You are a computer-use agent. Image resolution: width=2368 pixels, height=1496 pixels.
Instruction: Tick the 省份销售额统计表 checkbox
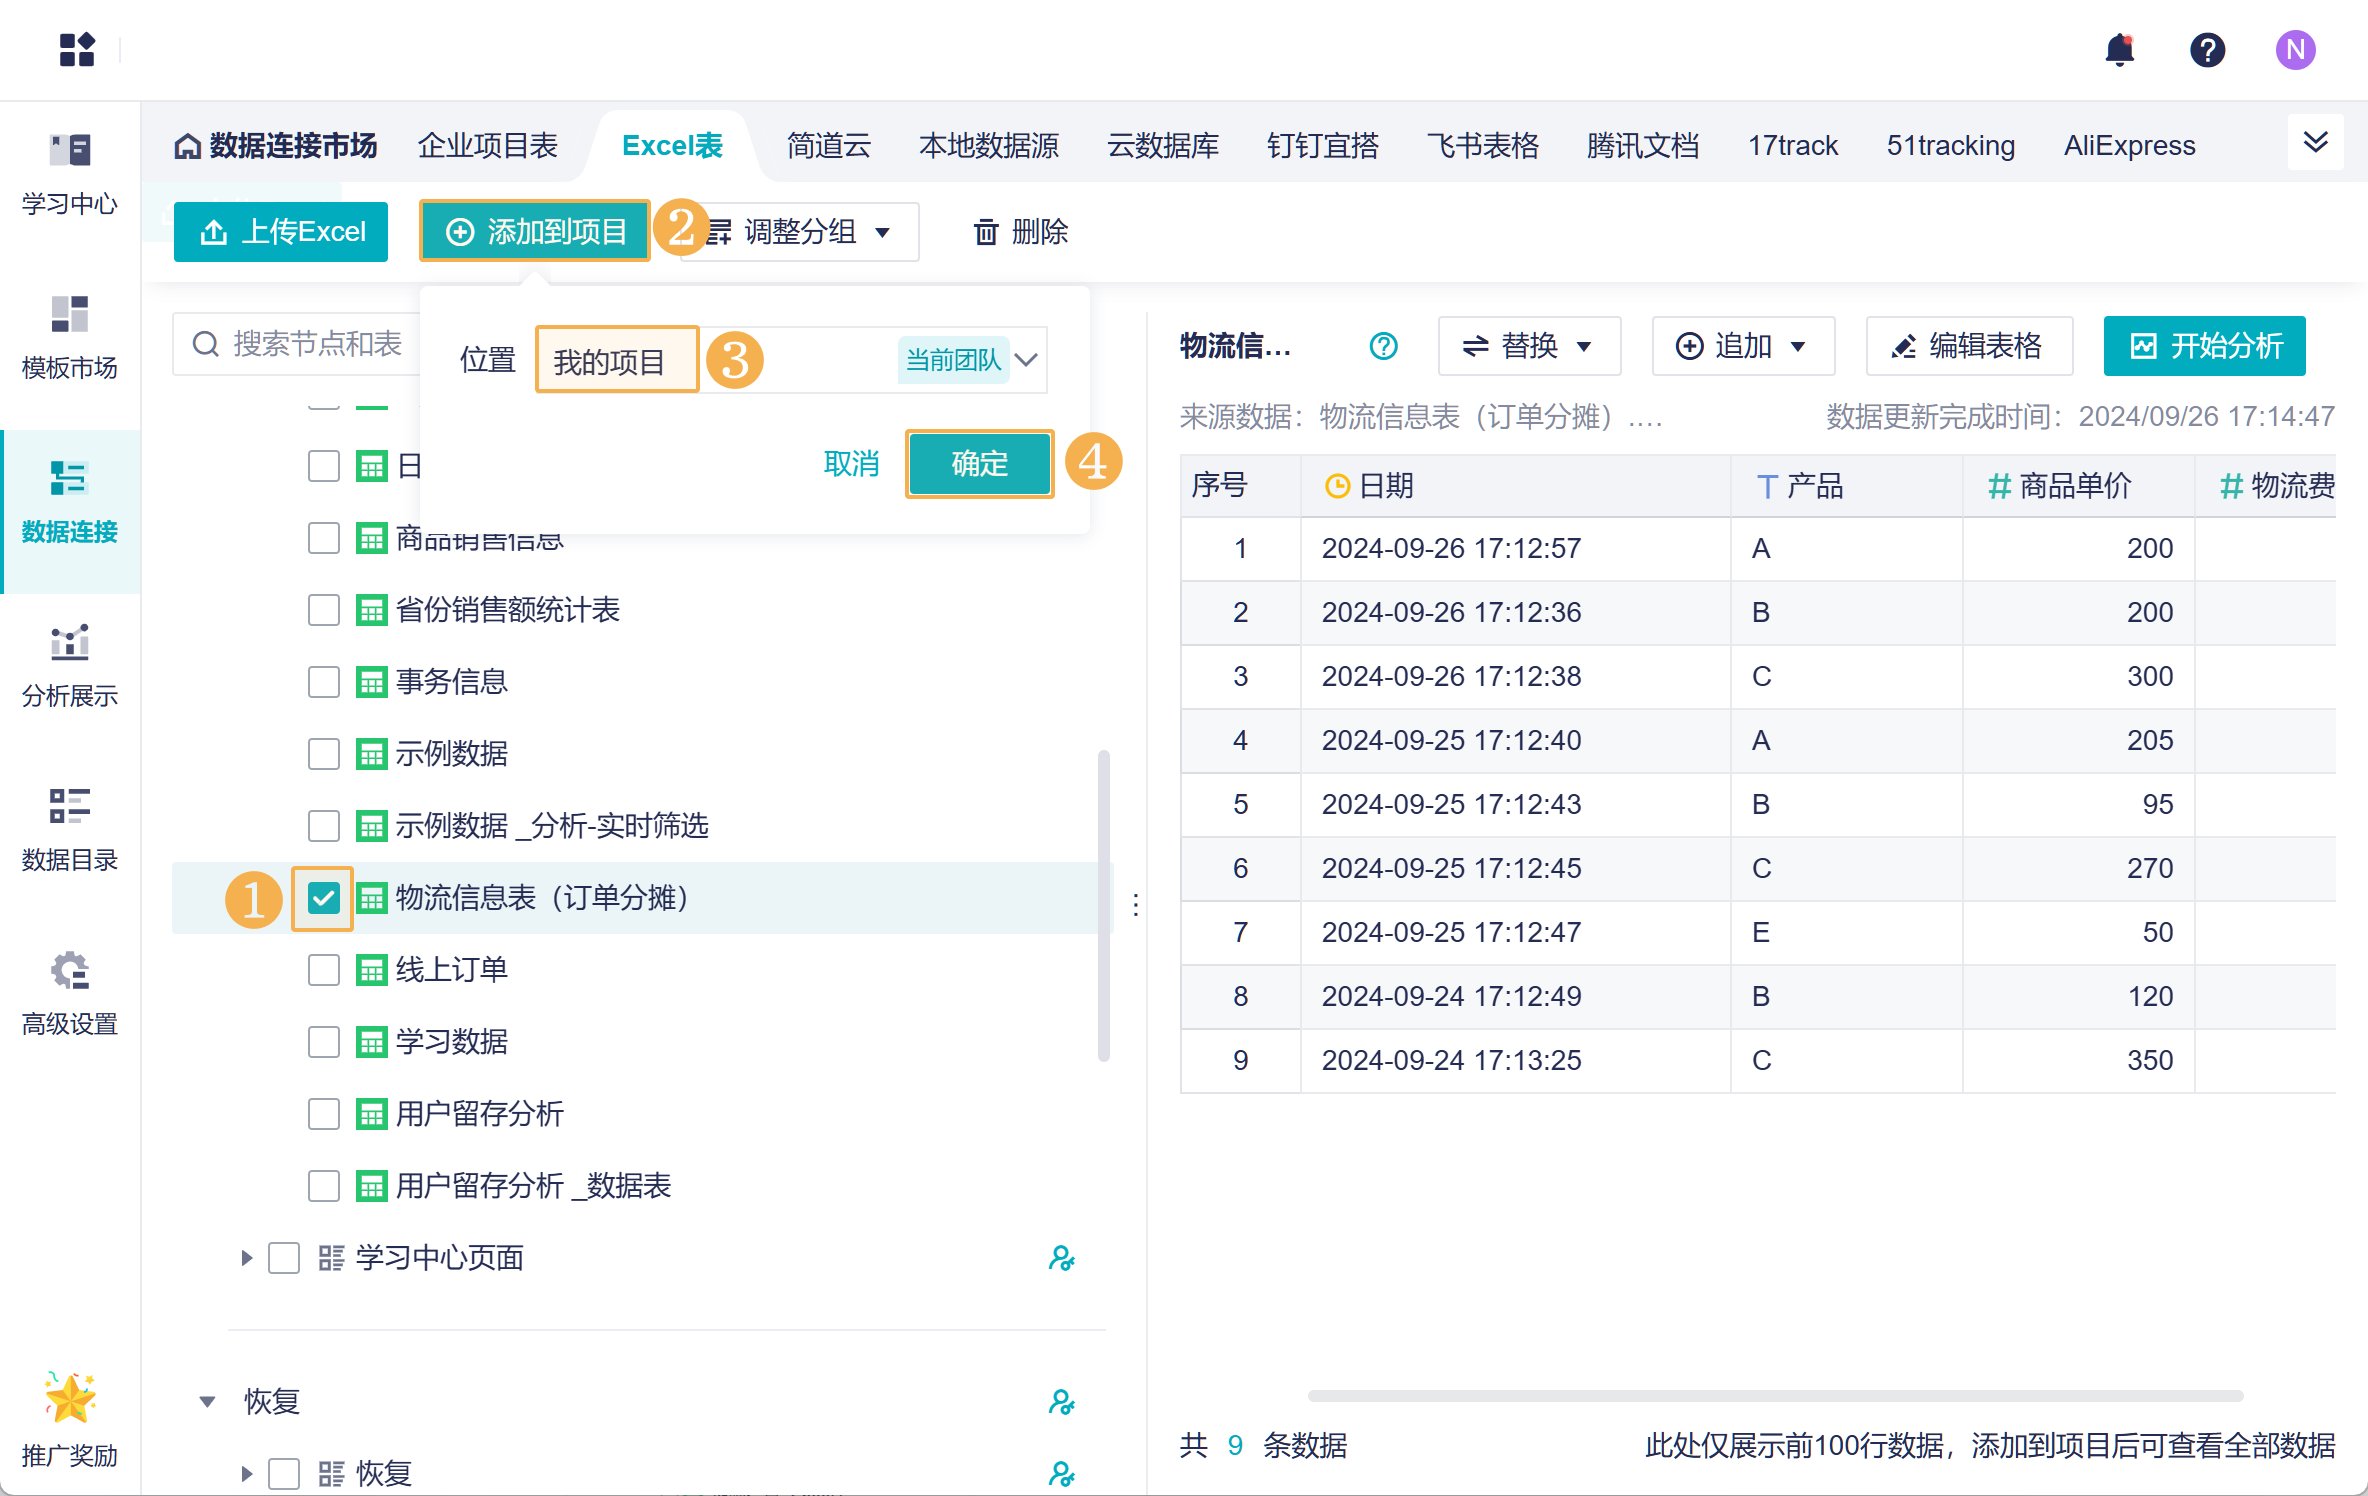[x=323, y=610]
